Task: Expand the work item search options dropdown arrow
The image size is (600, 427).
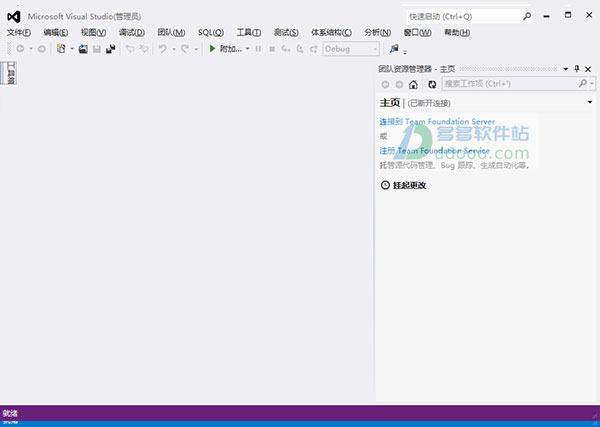Action: click(x=592, y=83)
